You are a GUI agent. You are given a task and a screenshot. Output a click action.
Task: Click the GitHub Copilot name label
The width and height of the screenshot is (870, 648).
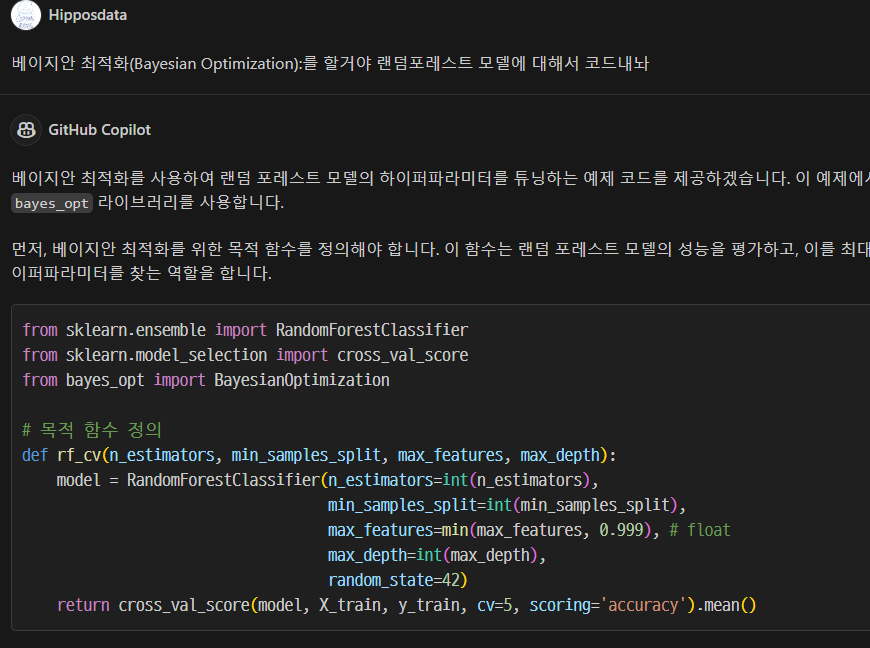tap(99, 130)
